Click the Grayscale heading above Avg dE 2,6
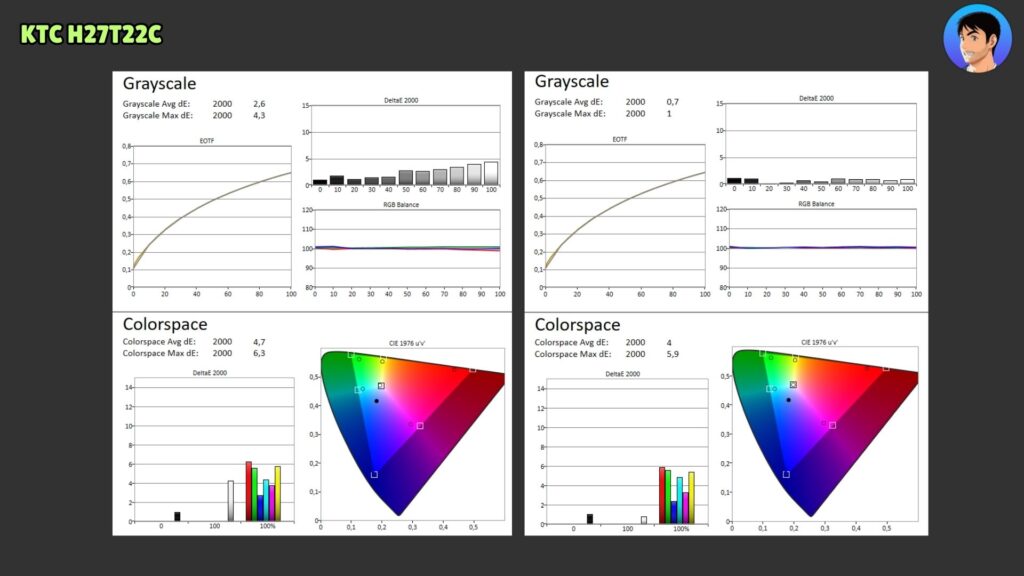 [x=159, y=84]
